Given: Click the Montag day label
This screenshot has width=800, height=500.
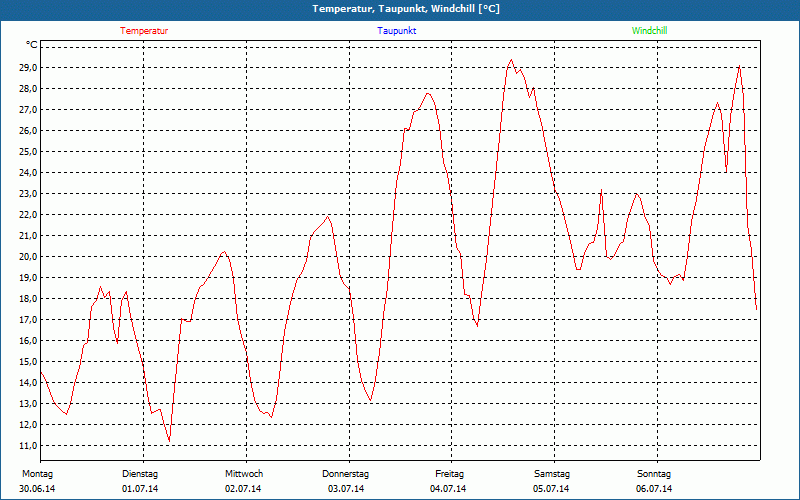Looking at the screenshot, I should [x=37, y=474].
